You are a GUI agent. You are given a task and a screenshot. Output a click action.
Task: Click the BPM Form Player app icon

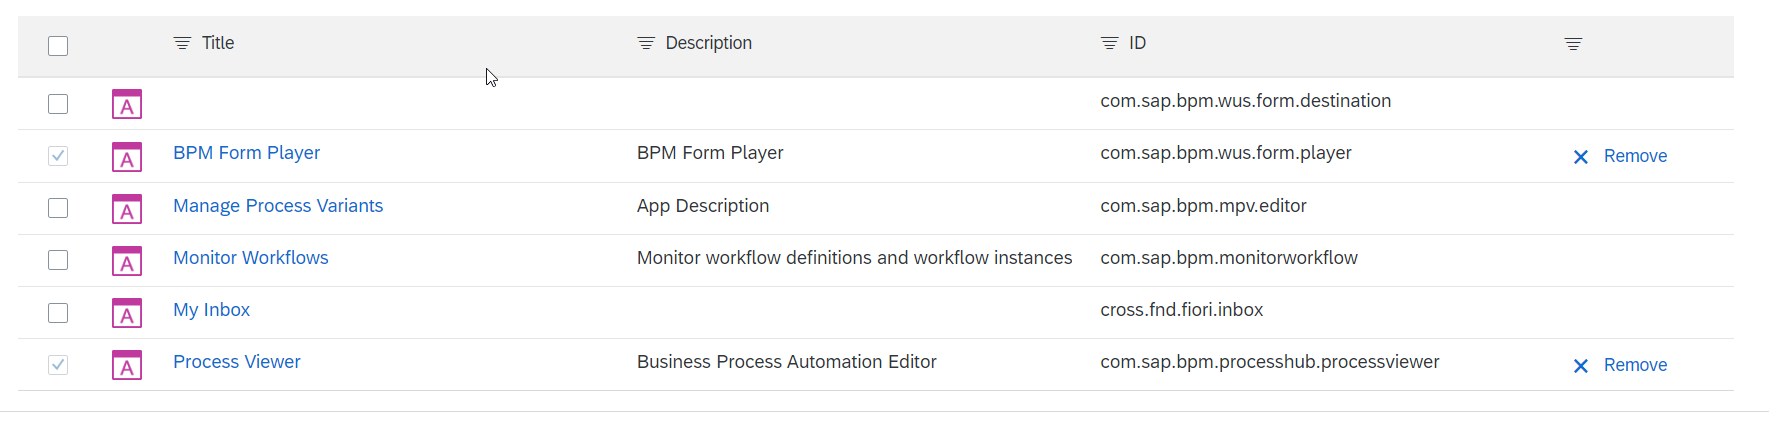tap(127, 157)
